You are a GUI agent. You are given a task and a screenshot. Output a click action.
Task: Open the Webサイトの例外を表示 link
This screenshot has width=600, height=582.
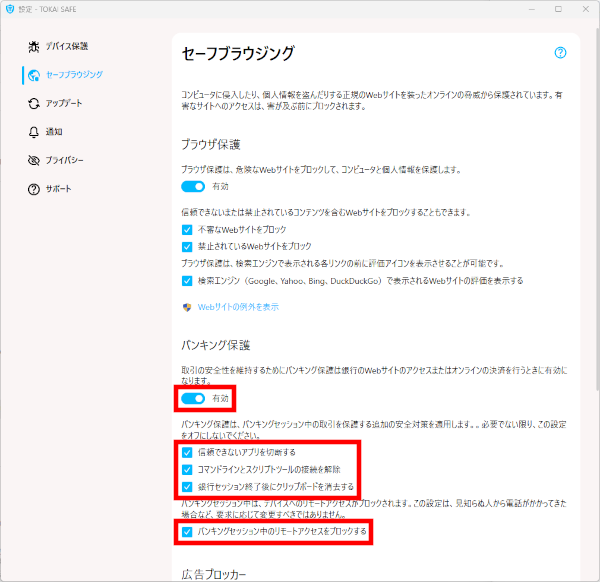238,307
